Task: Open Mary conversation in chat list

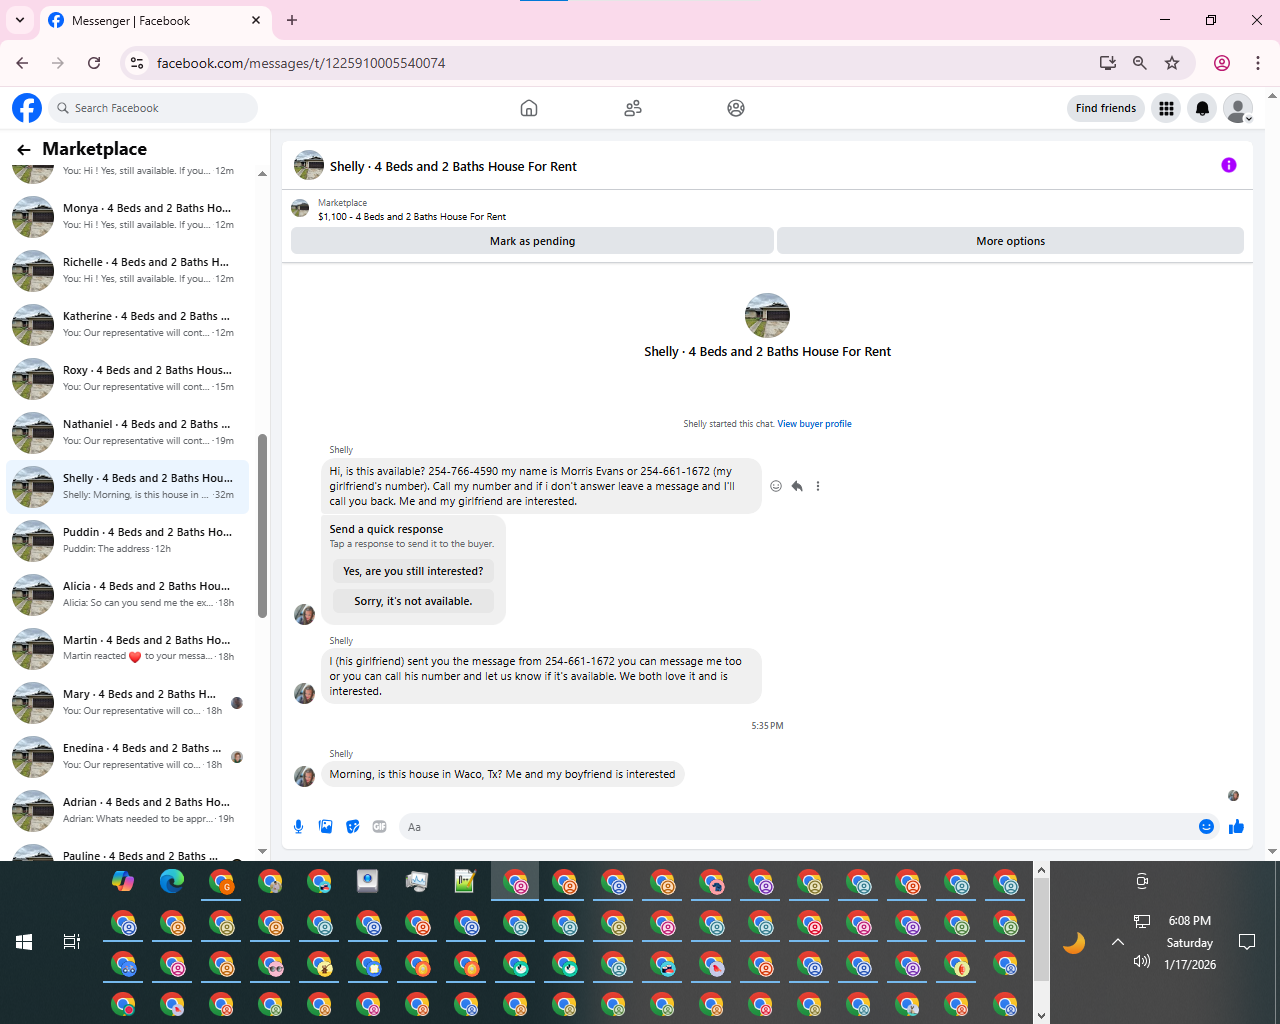Action: click(x=127, y=702)
